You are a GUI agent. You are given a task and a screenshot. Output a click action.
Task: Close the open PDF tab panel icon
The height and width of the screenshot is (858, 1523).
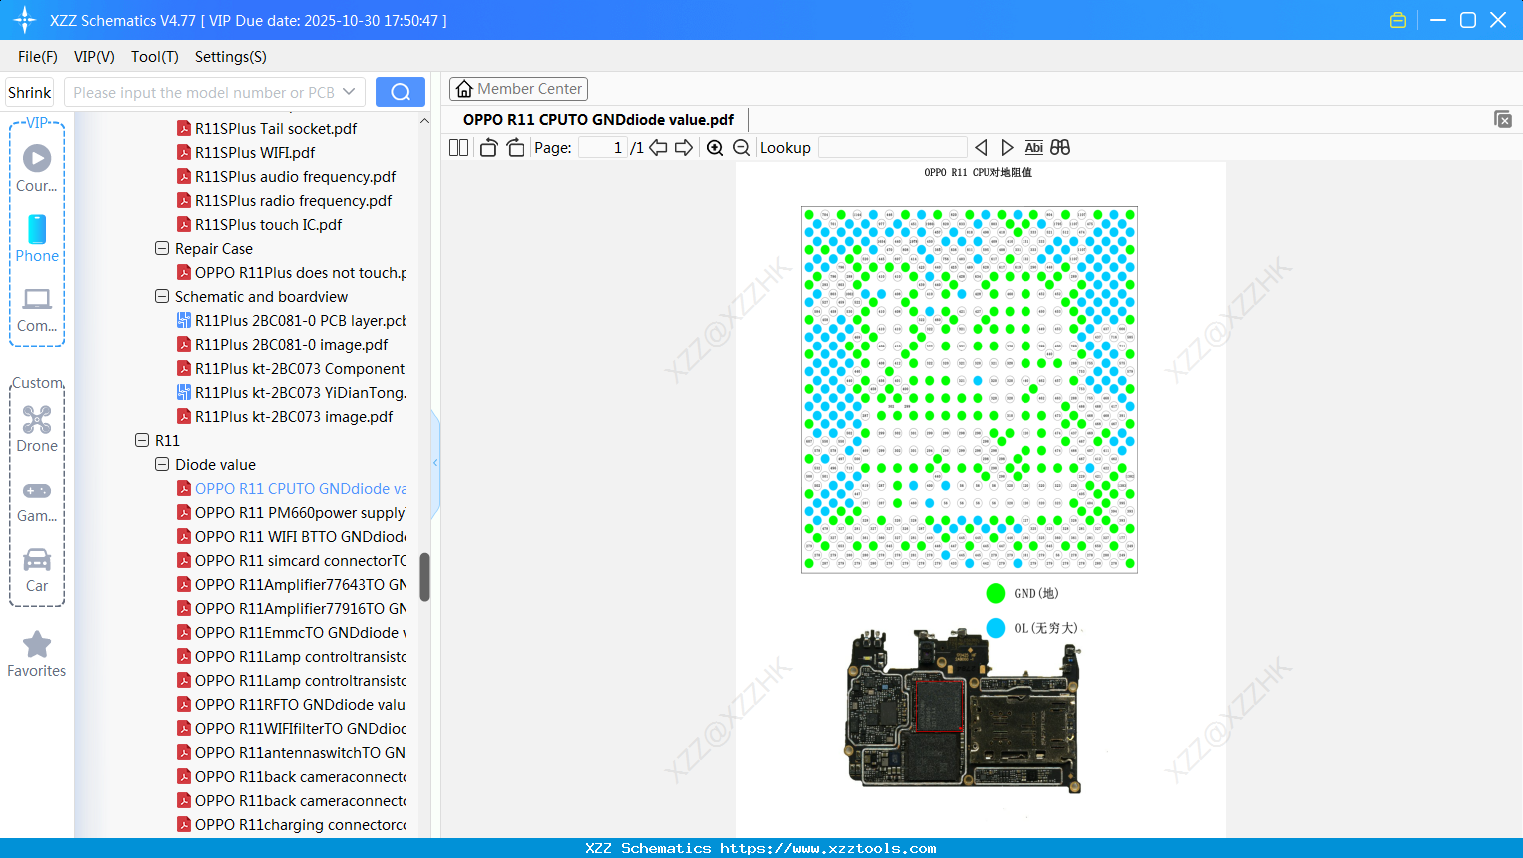(1503, 119)
